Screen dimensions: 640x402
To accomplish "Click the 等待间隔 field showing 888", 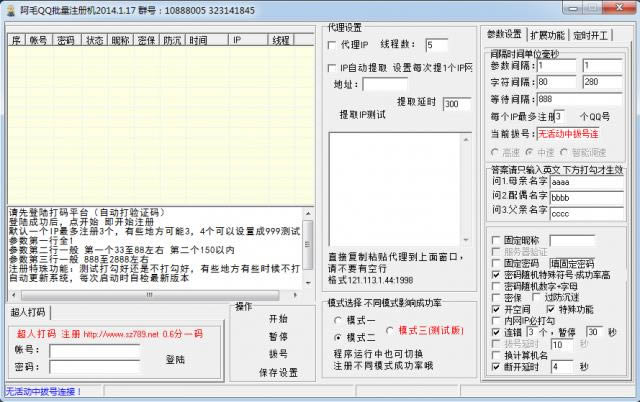I will click(x=580, y=99).
